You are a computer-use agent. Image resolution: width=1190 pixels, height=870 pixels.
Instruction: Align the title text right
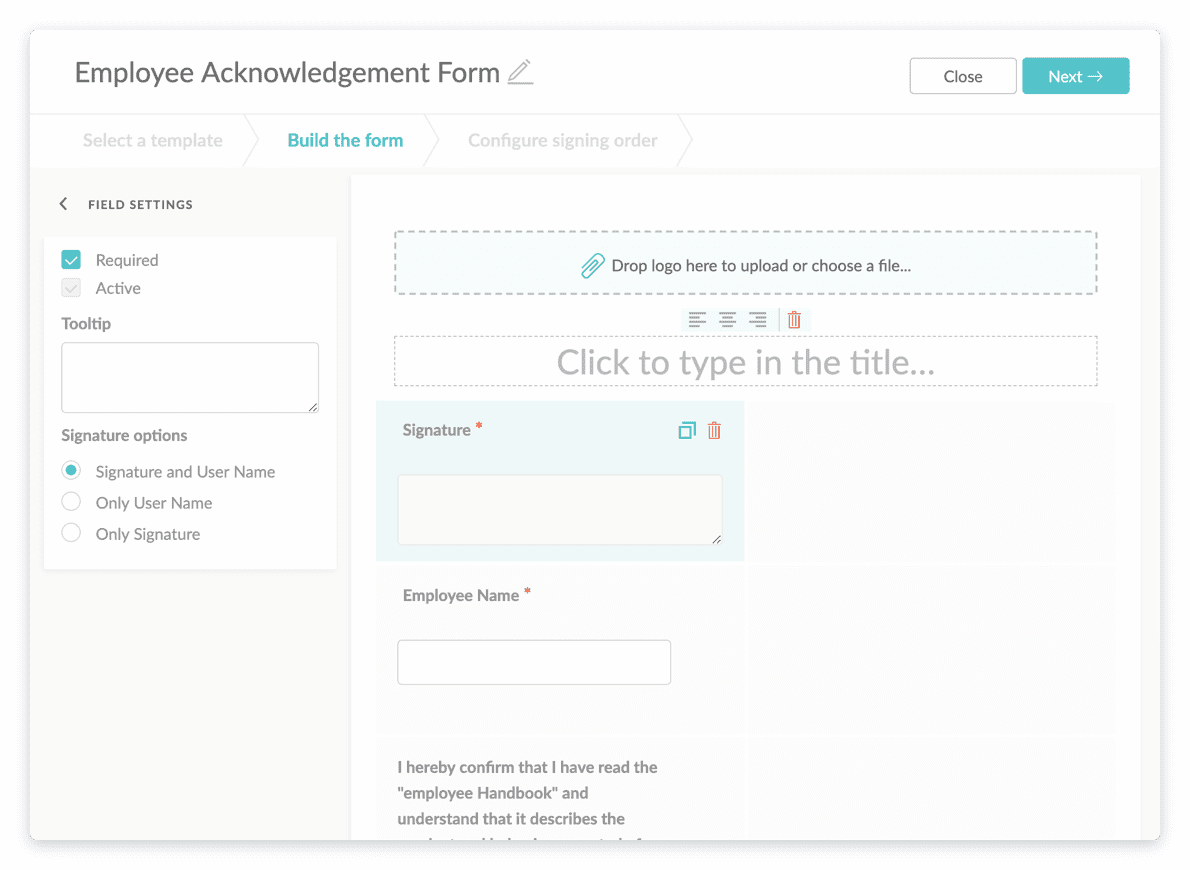coord(757,319)
